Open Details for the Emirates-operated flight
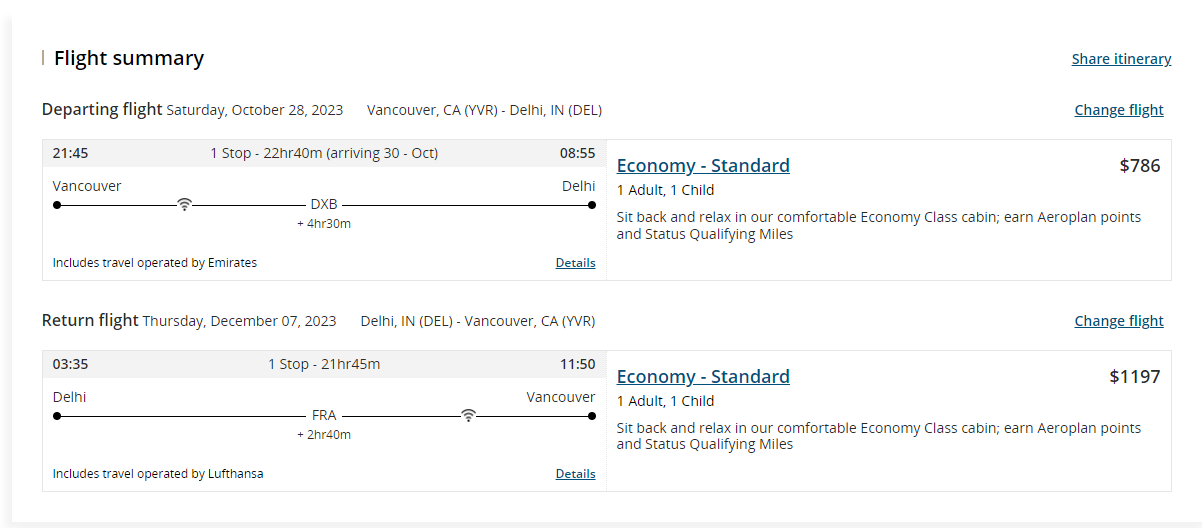Screen dimensions: 1202x528 click(575, 263)
